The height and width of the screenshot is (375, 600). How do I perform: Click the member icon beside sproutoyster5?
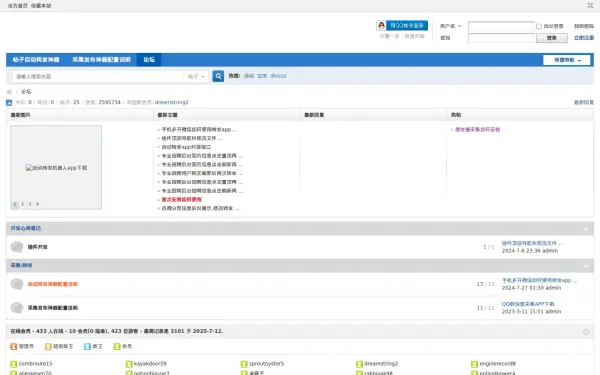click(x=244, y=364)
